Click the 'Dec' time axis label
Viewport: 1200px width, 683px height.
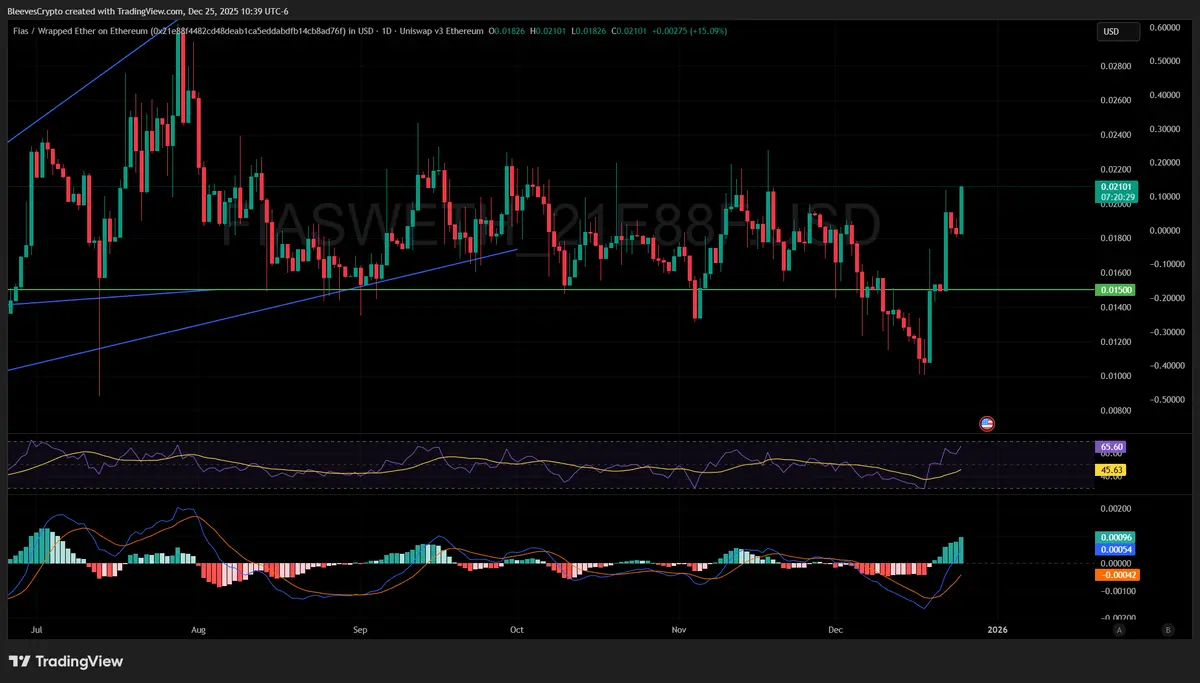837,631
